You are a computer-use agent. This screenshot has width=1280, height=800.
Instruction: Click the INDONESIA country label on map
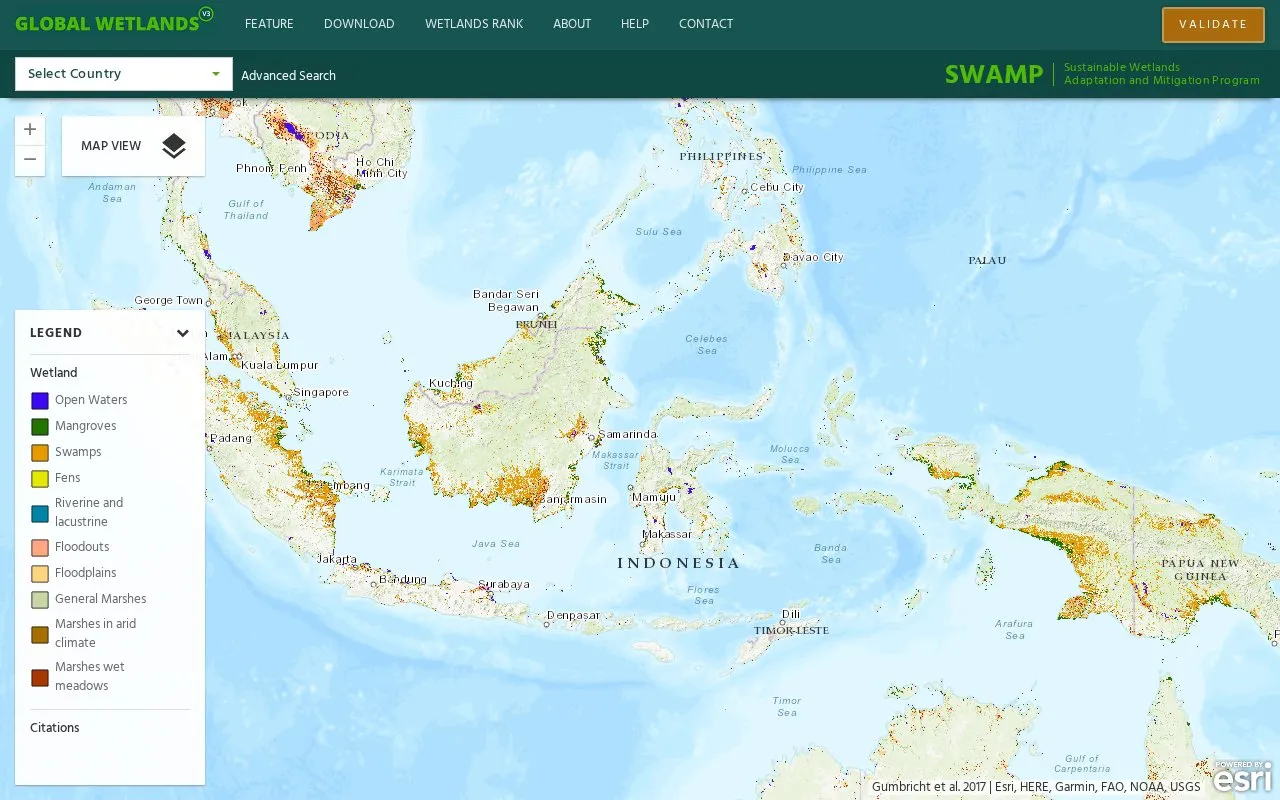pos(679,563)
